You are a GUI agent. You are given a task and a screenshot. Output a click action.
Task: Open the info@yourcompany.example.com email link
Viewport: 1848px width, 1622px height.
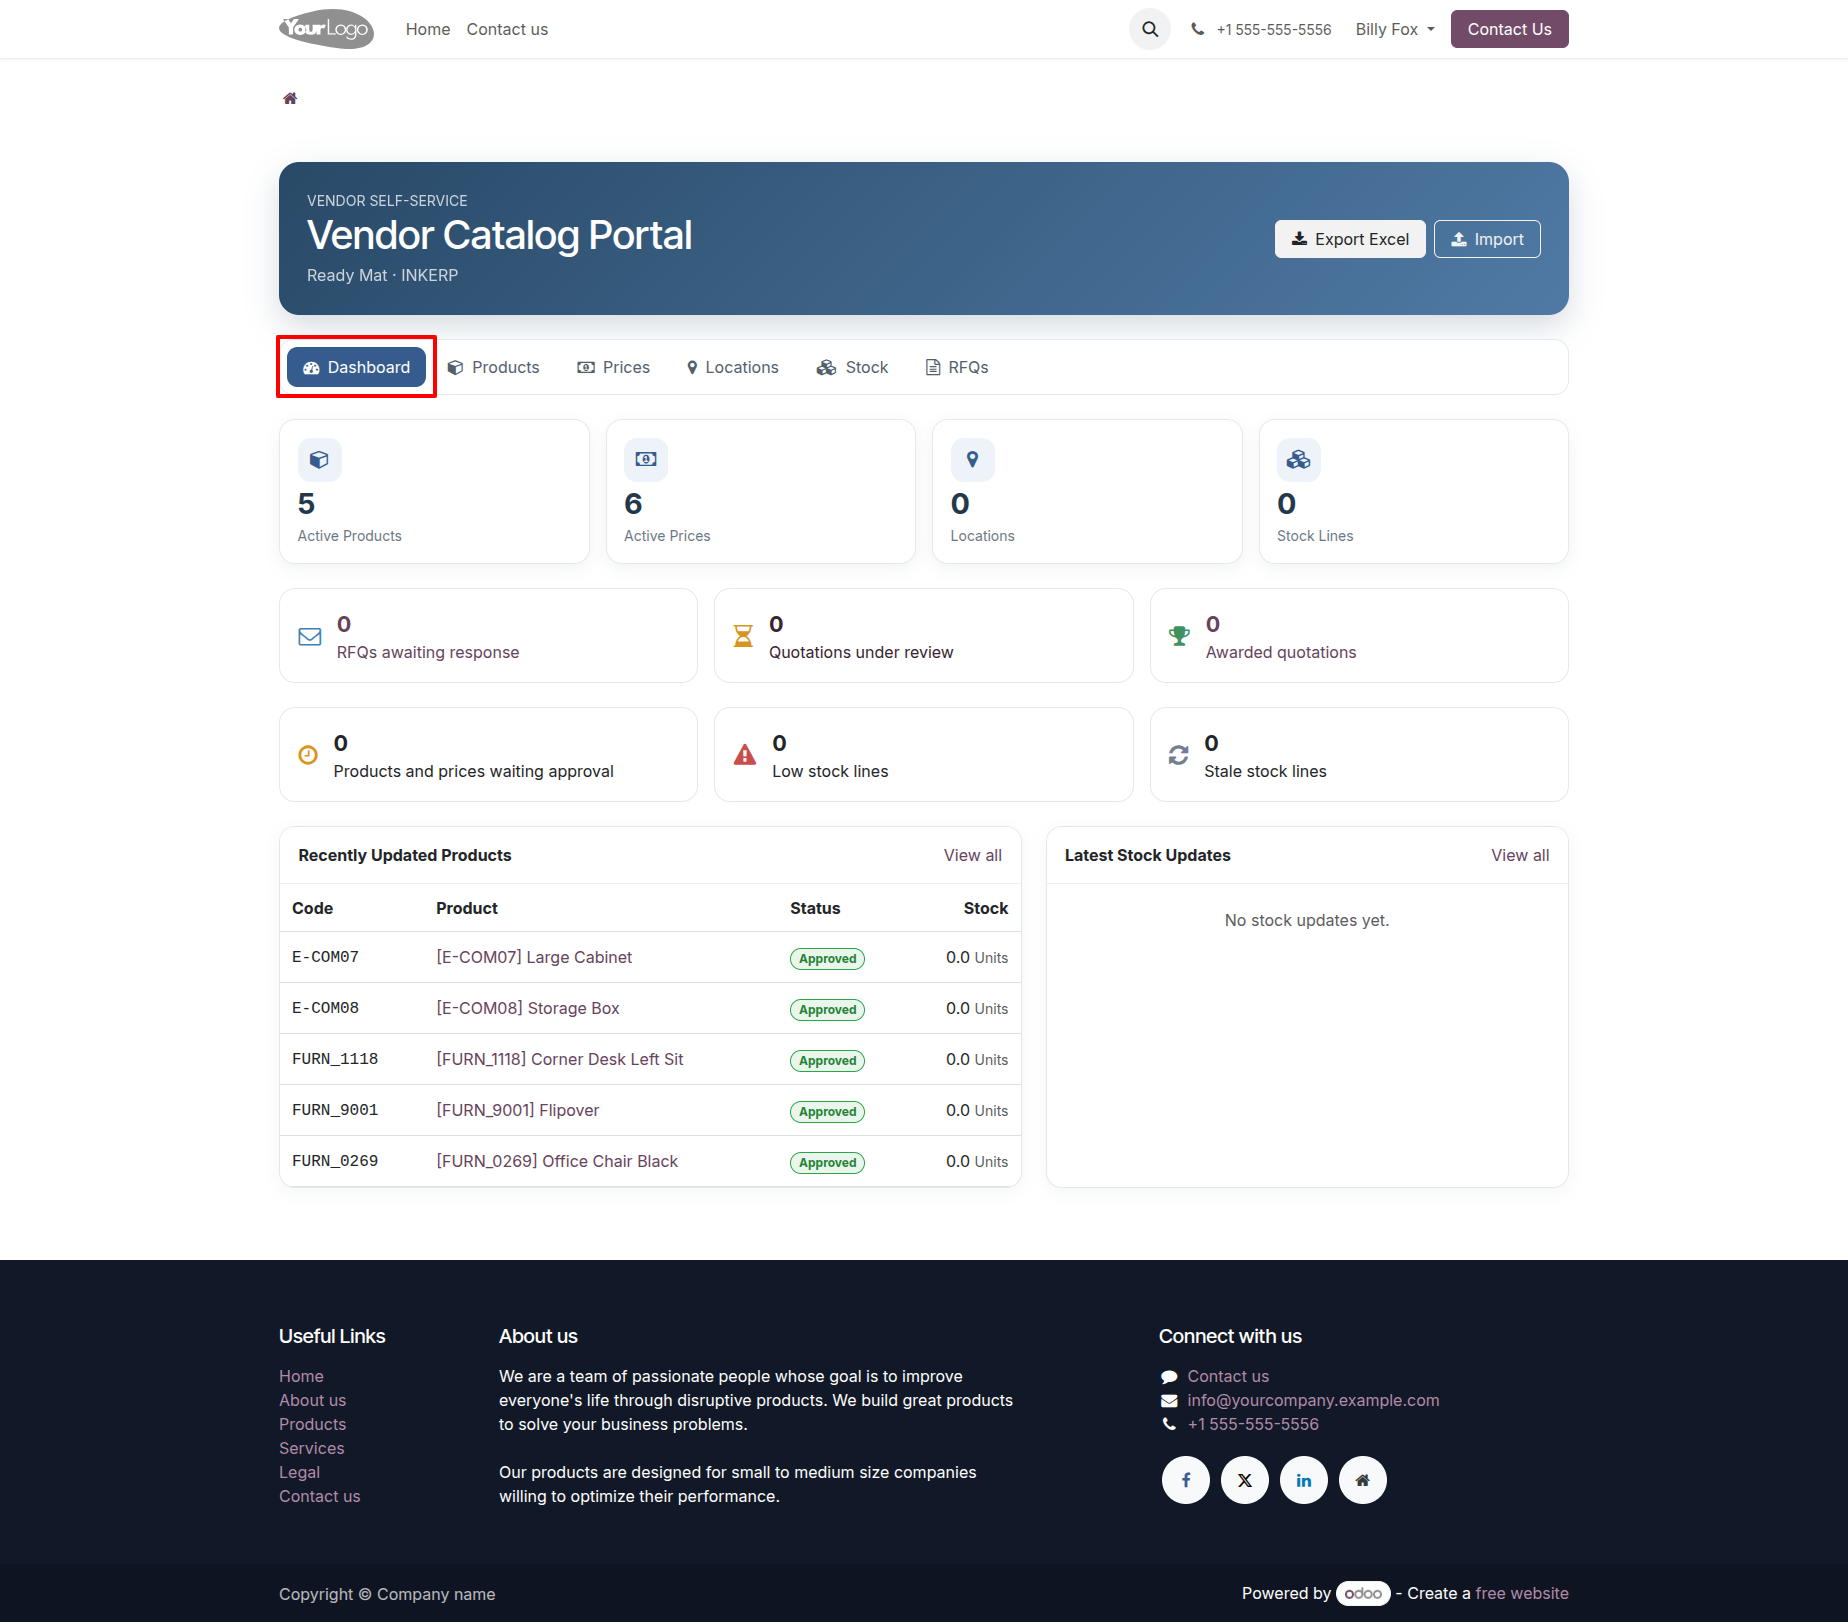click(x=1313, y=1400)
